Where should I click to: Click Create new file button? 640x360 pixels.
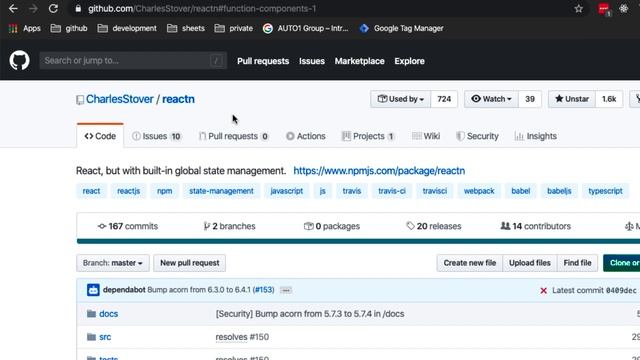470,263
